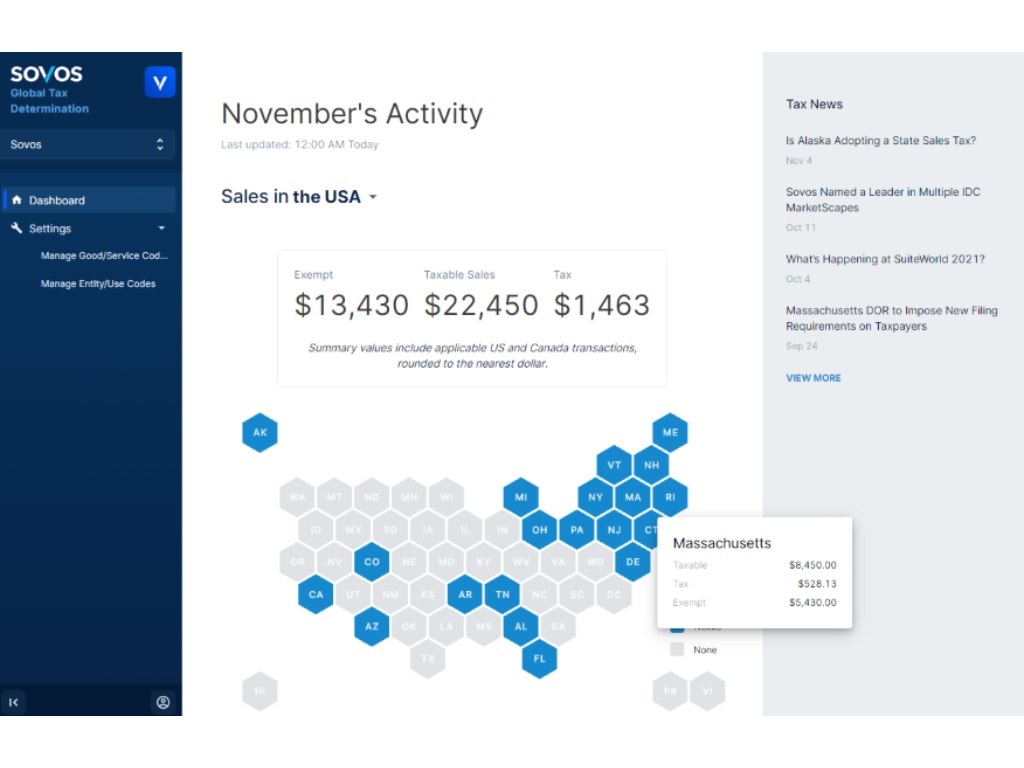Click the Dashboard home icon

coord(17,200)
